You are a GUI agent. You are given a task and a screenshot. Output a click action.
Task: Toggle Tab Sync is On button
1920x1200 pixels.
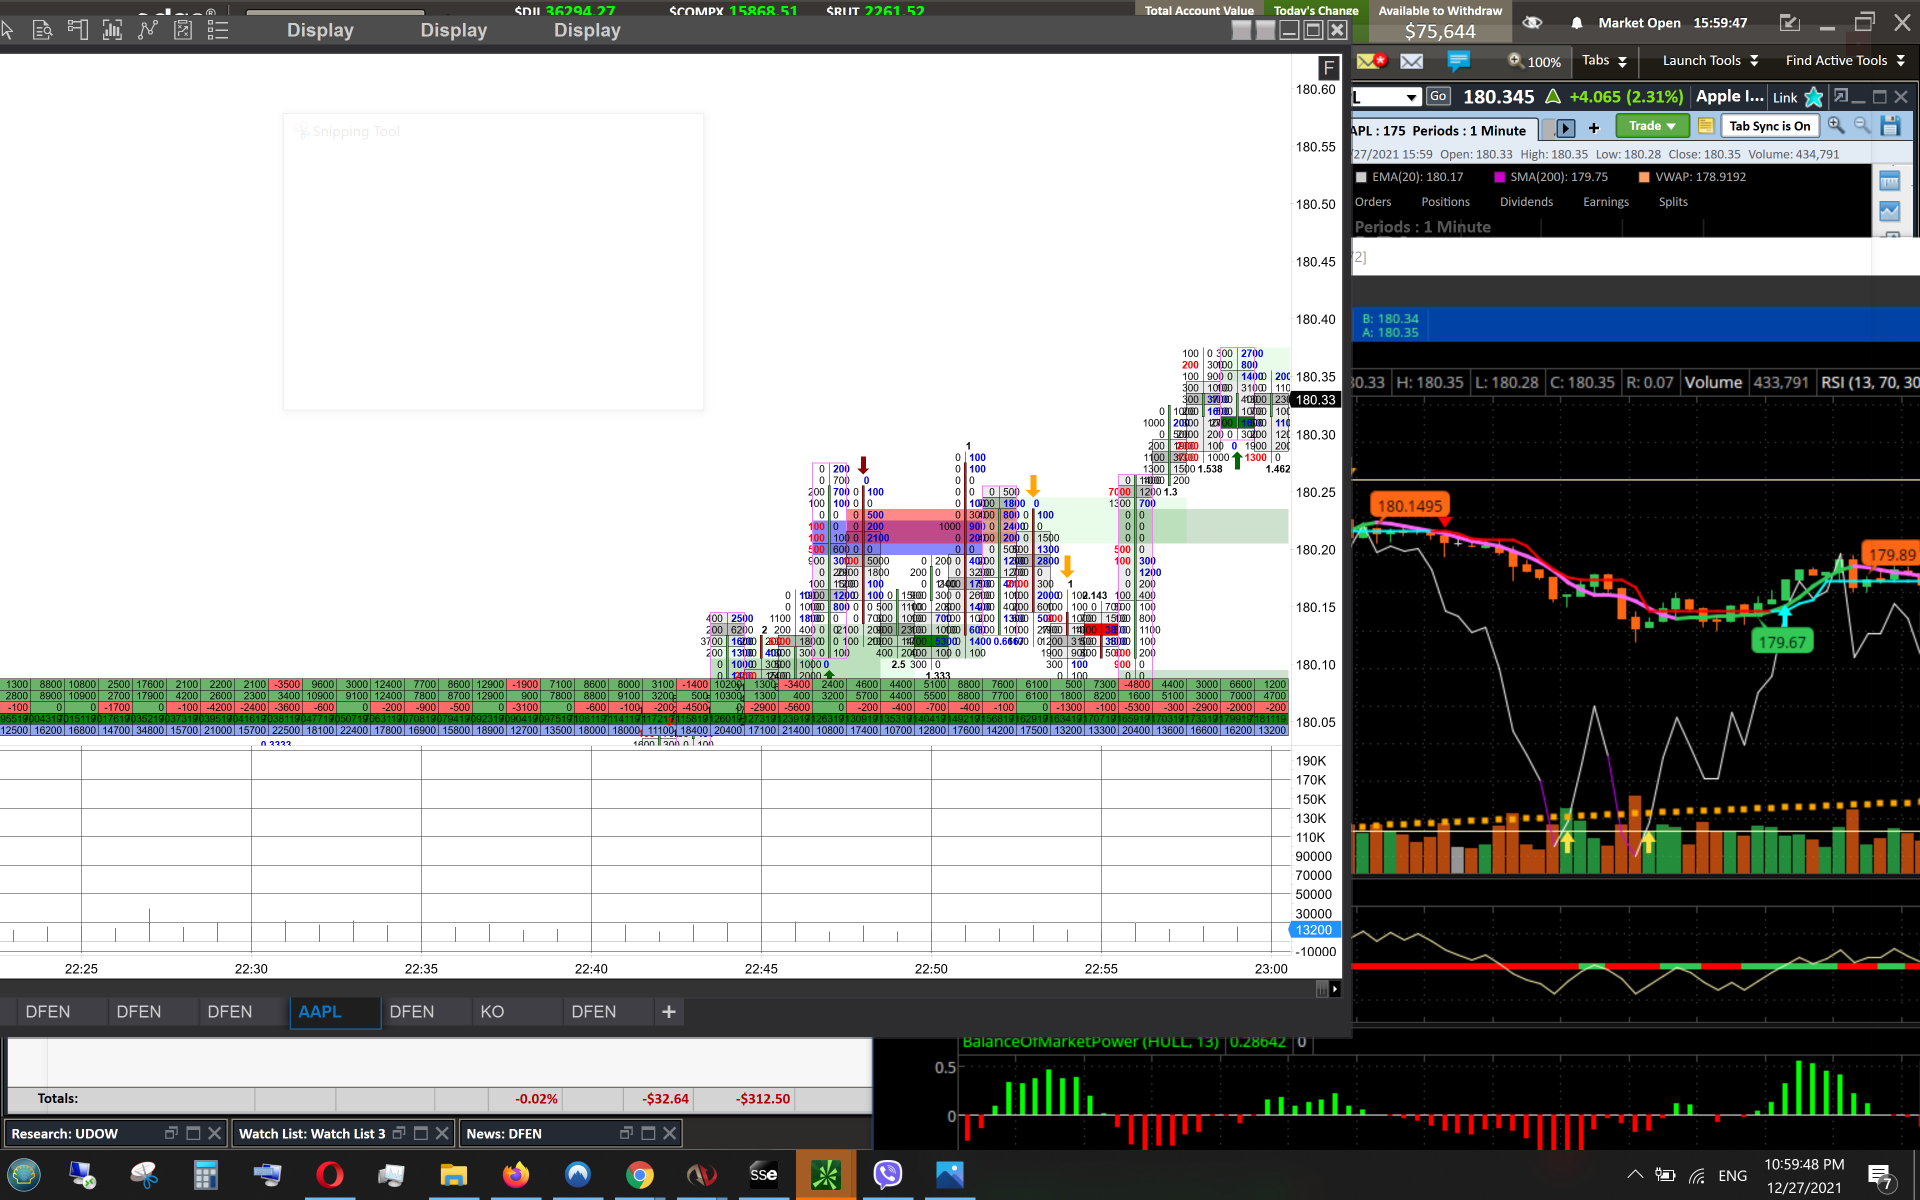coord(1769,126)
